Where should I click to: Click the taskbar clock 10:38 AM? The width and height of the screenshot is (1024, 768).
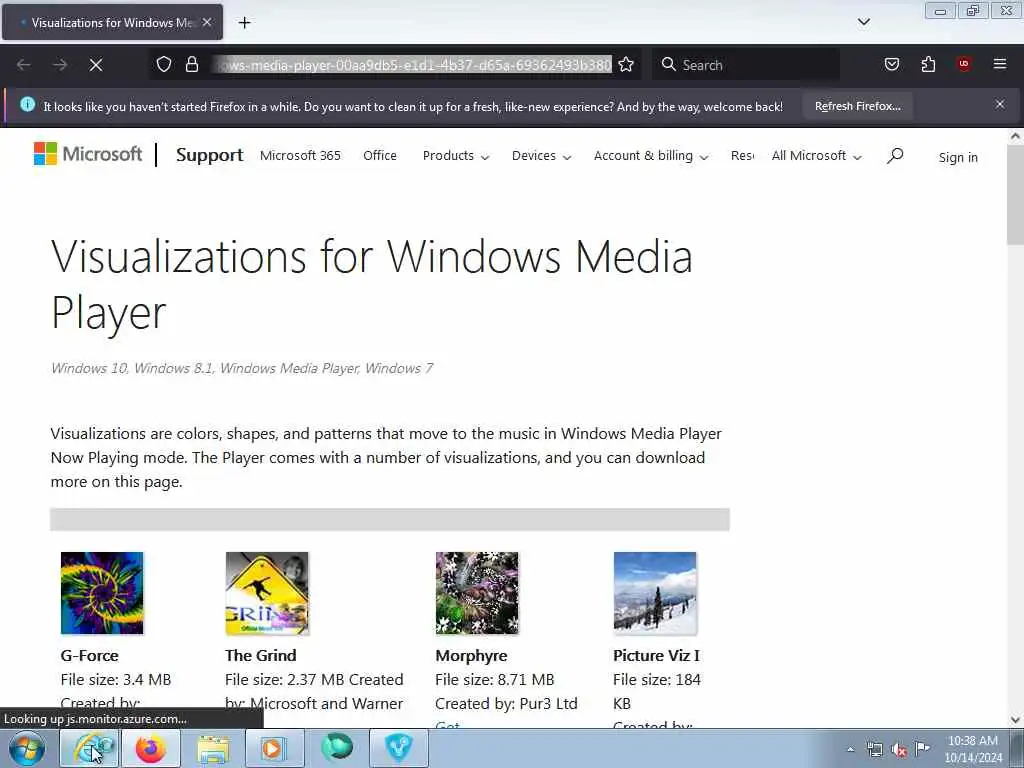[973, 741]
